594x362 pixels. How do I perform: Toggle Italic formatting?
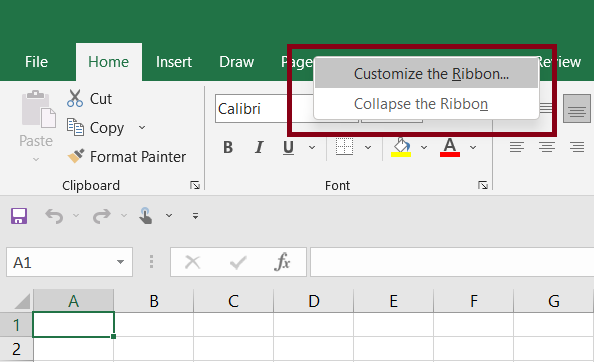(259, 147)
